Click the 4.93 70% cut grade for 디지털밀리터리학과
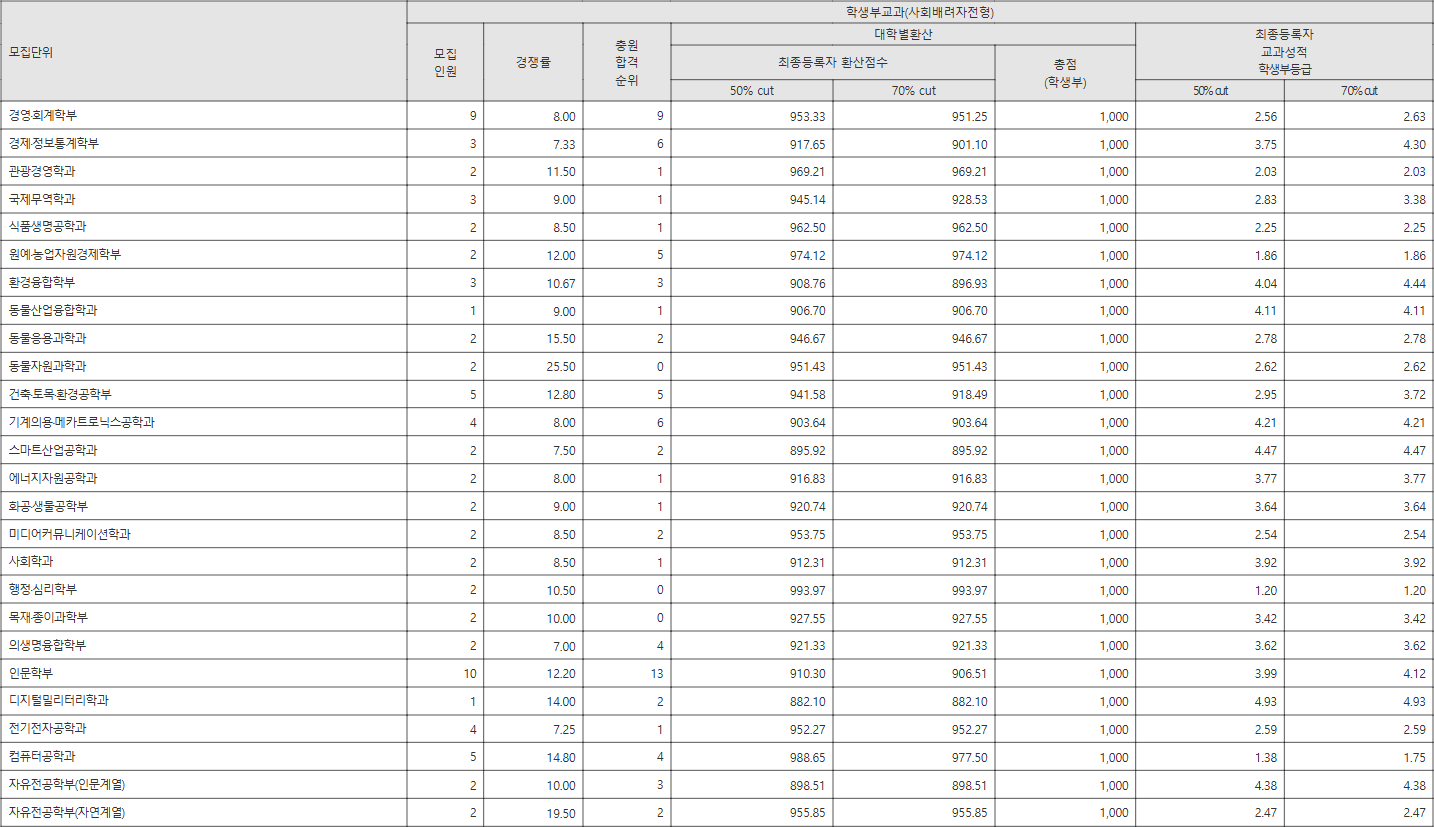Image resolution: width=1434 pixels, height=827 pixels. click(1413, 702)
